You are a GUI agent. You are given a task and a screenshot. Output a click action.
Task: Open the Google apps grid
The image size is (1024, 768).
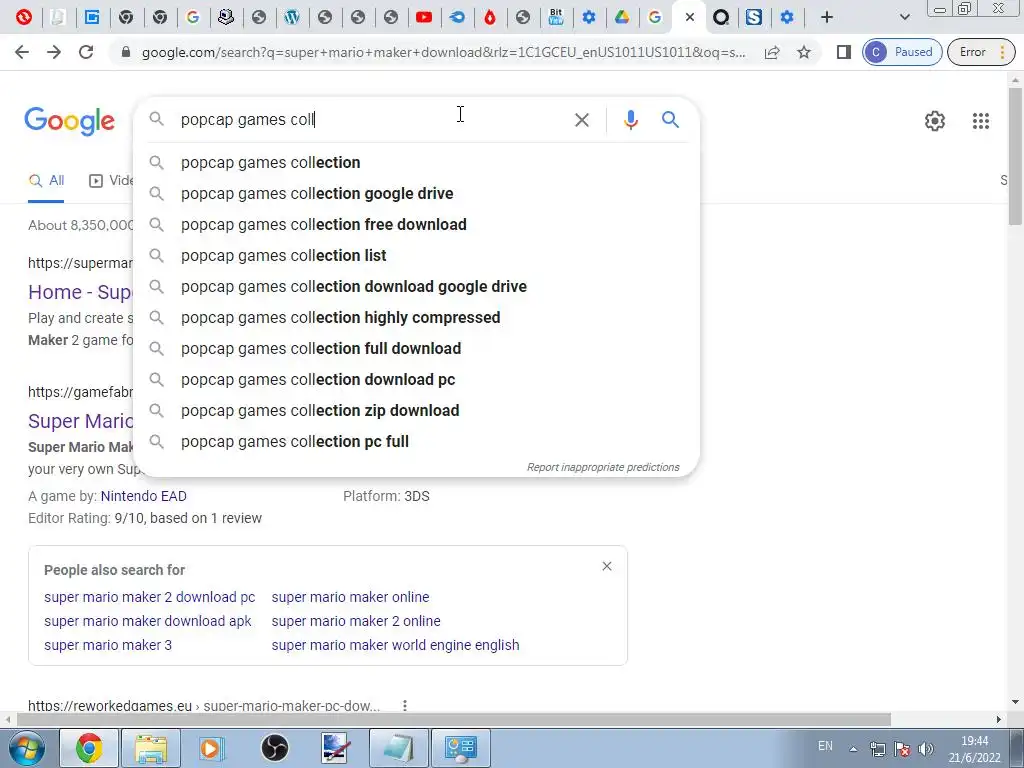point(981,121)
